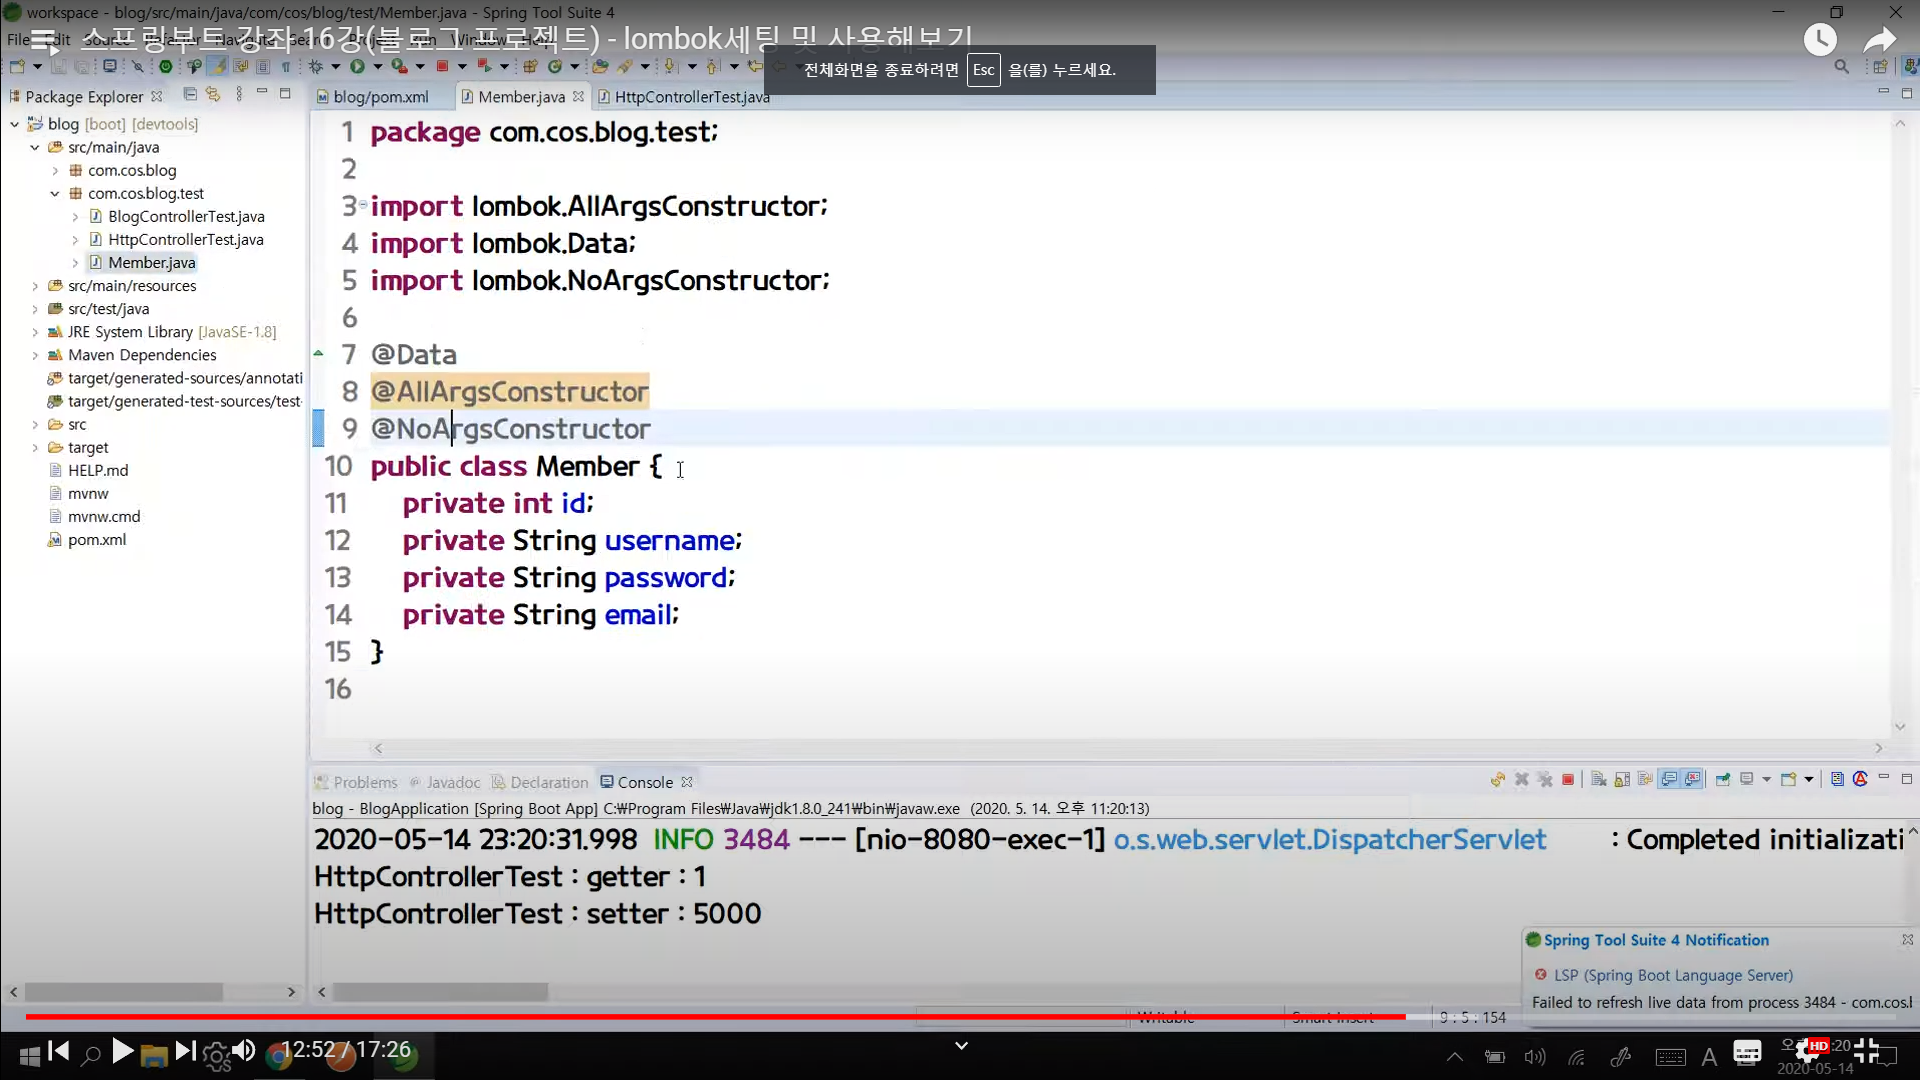Toggle Scroll Lock in Console toolbar
Viewport: 1920px width, 1080px height.
[x=1622, y=780]
